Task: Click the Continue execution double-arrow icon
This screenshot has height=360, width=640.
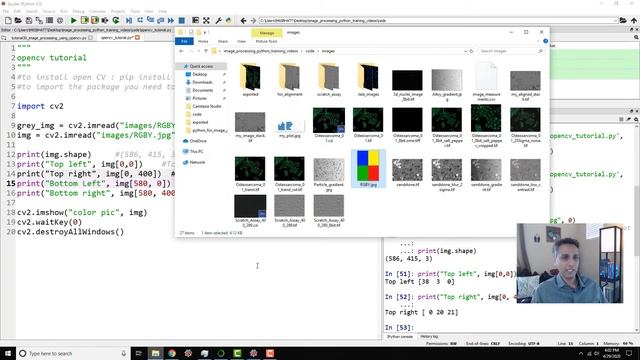Action: pyautogui.click(x=171, y=20)
